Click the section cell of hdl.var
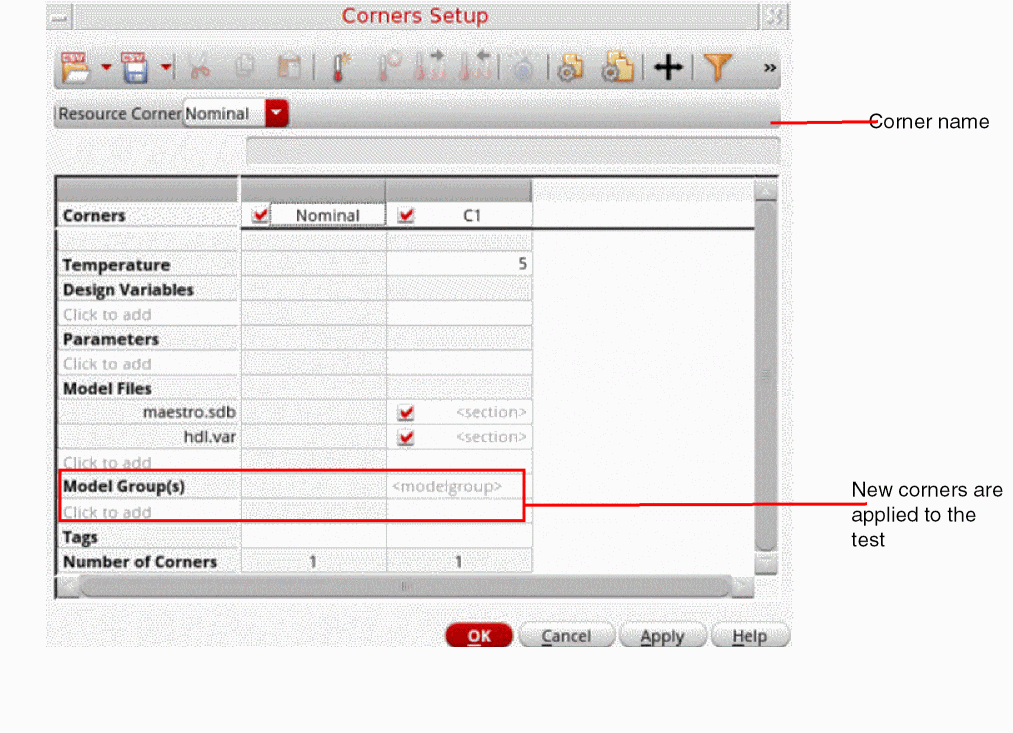1013x733 pixels. (491, 437)
